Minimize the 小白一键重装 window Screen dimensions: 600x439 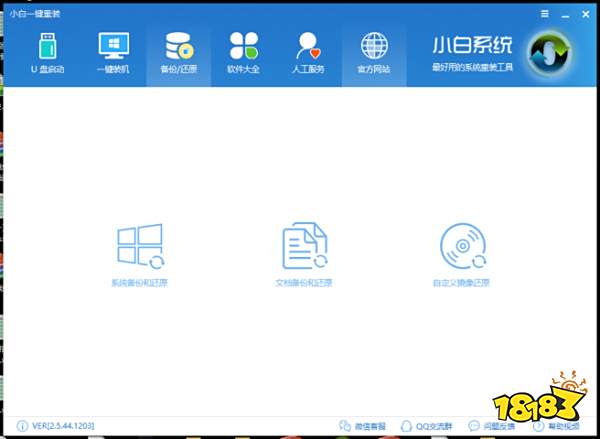click(565, 15)
